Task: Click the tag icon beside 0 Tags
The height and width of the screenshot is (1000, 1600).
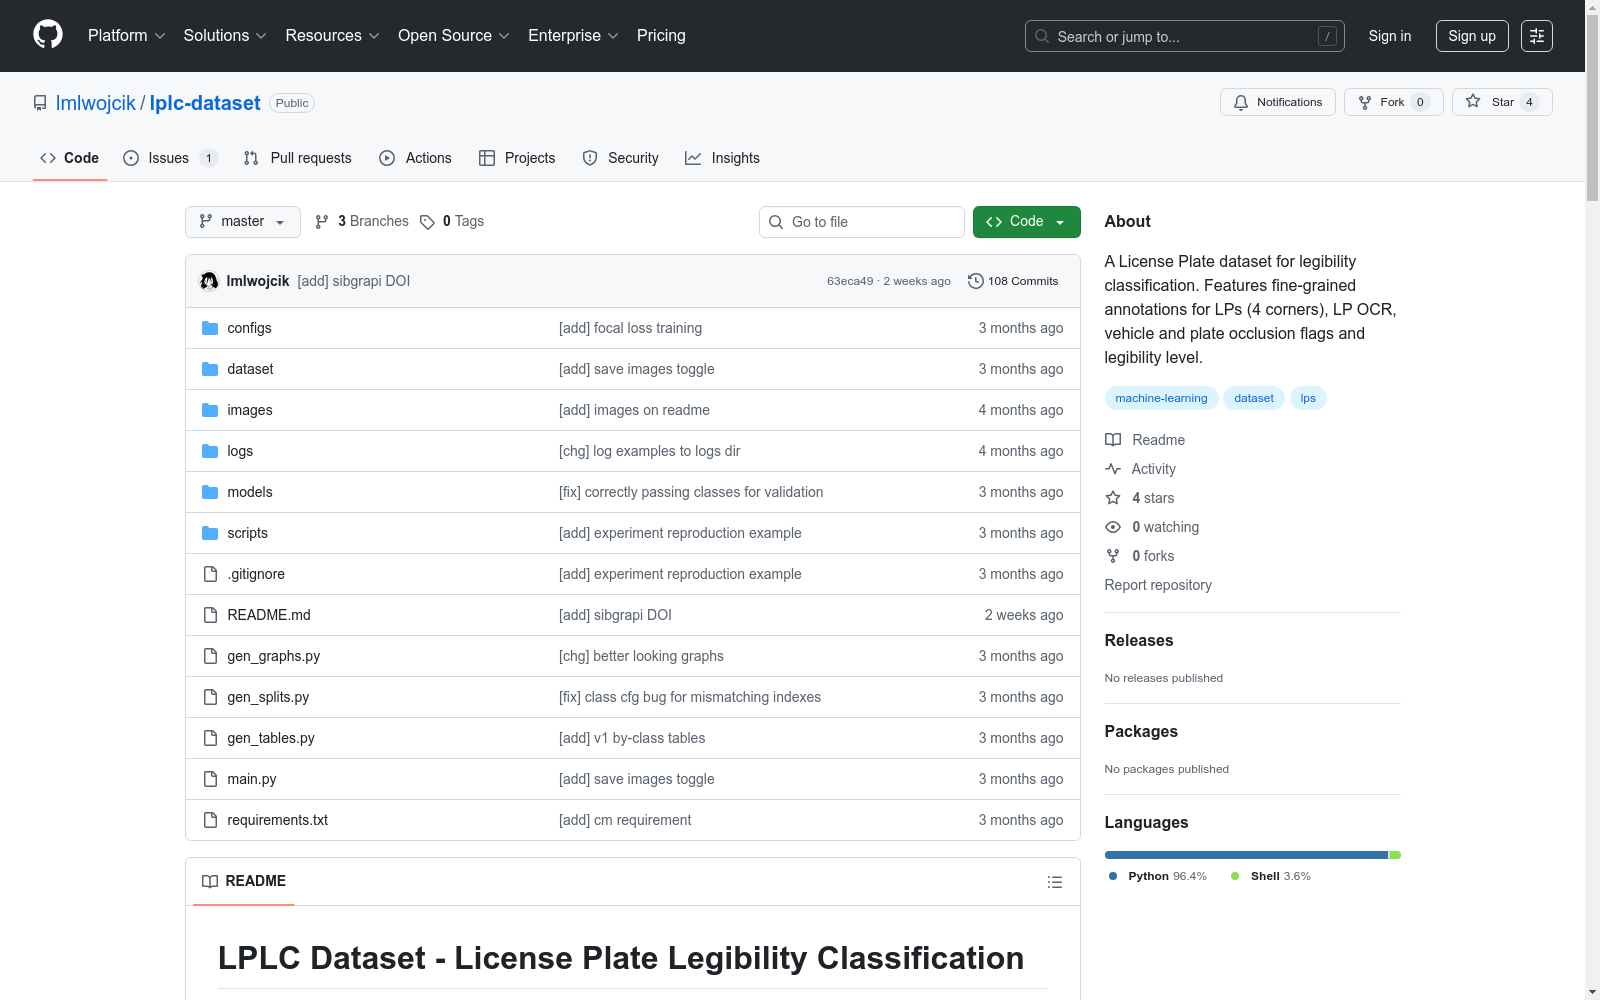Action: 427,222
